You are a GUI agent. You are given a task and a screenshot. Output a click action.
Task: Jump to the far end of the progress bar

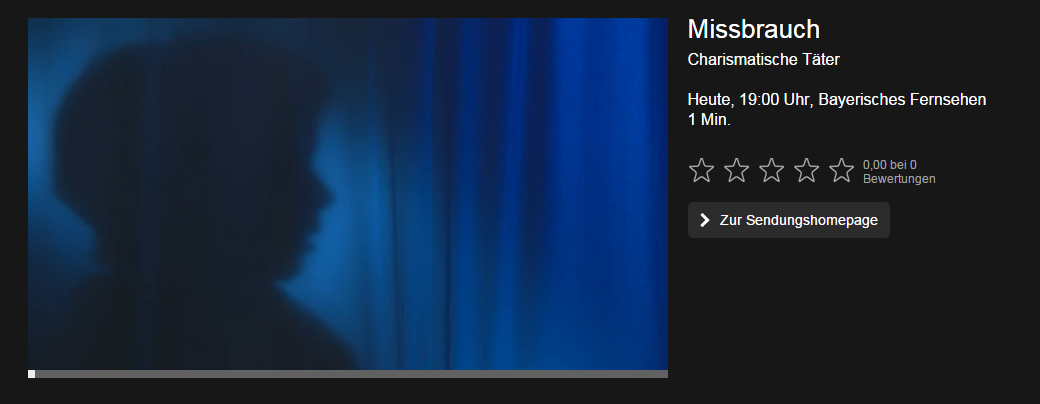[665, 374]
